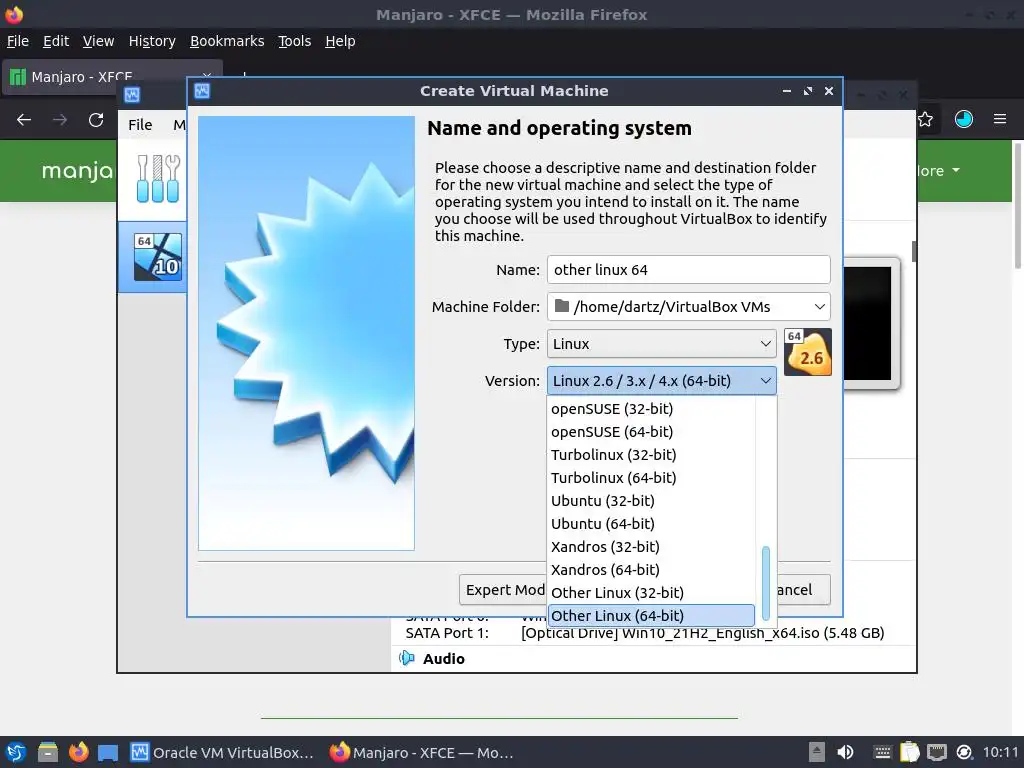Select the Tools icon in VirtualBox Manager
This screenshot has width=1024, height=768.
[157, 179]
